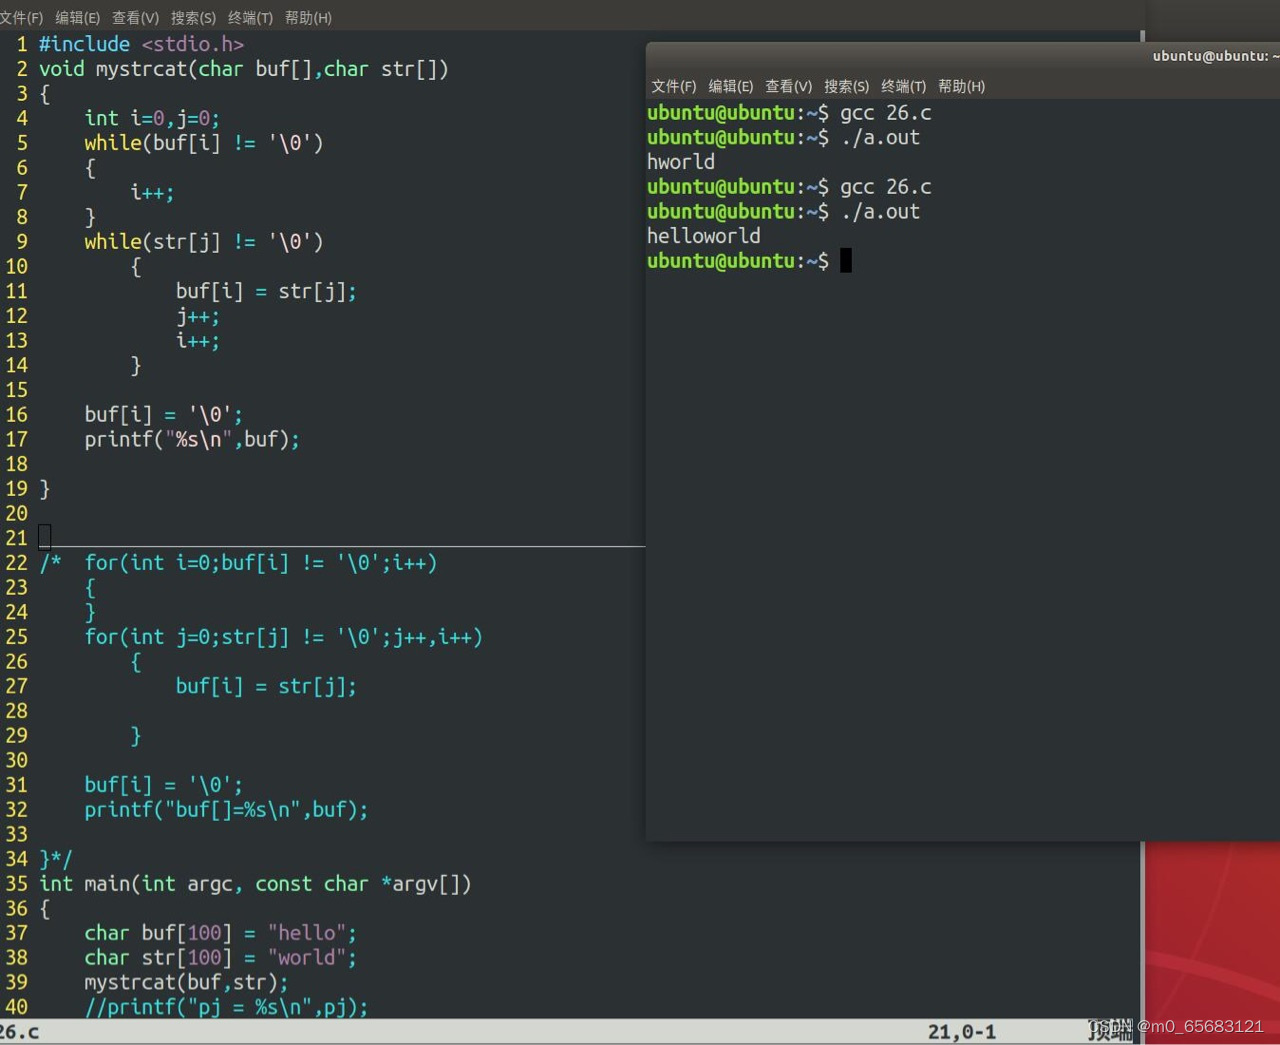
Task: Click the 'int i=0,j=0;' line
Action: 152,118
